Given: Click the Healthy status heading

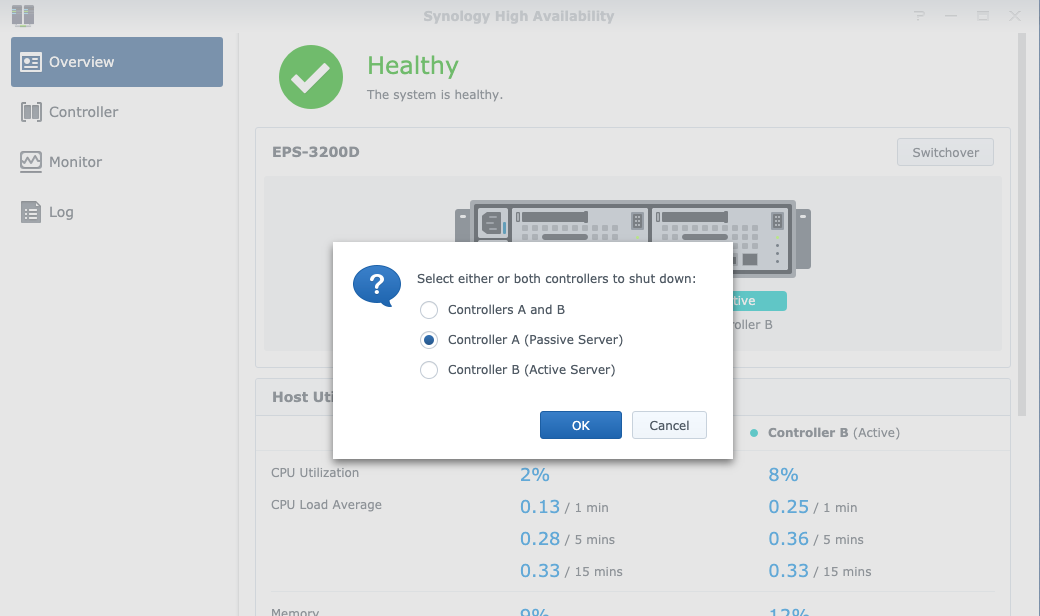Looking at the screenshot, I should 413,66.
